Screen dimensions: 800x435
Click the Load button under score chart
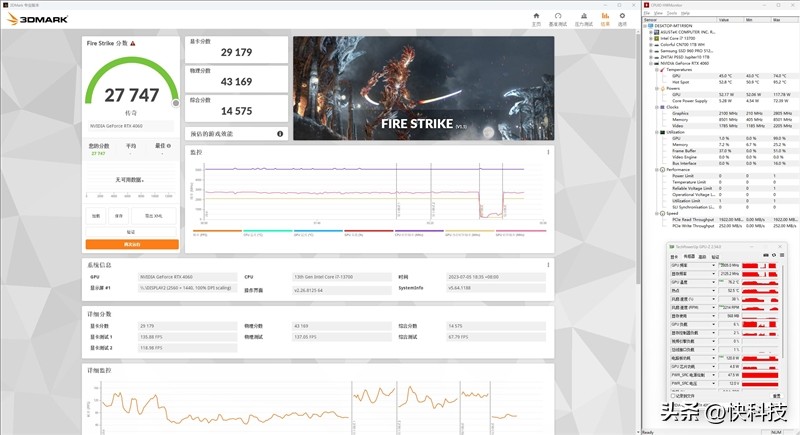(96, 216)
